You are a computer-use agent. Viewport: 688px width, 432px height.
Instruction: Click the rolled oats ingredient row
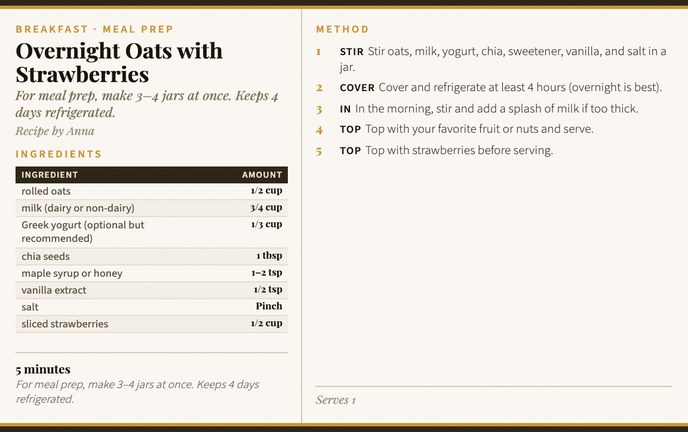[151, 191]
